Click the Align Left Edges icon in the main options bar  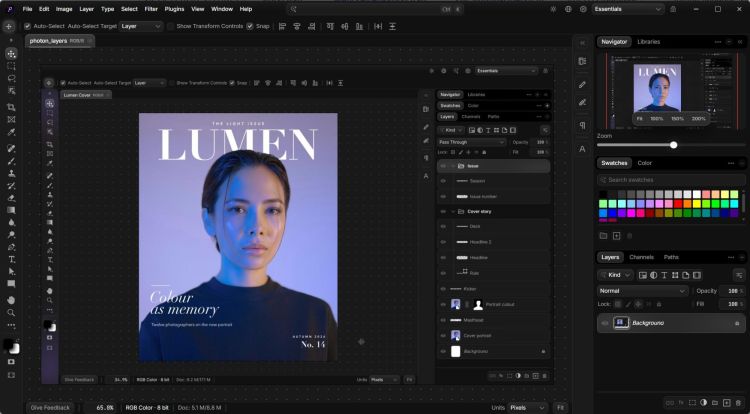[282, 26]
